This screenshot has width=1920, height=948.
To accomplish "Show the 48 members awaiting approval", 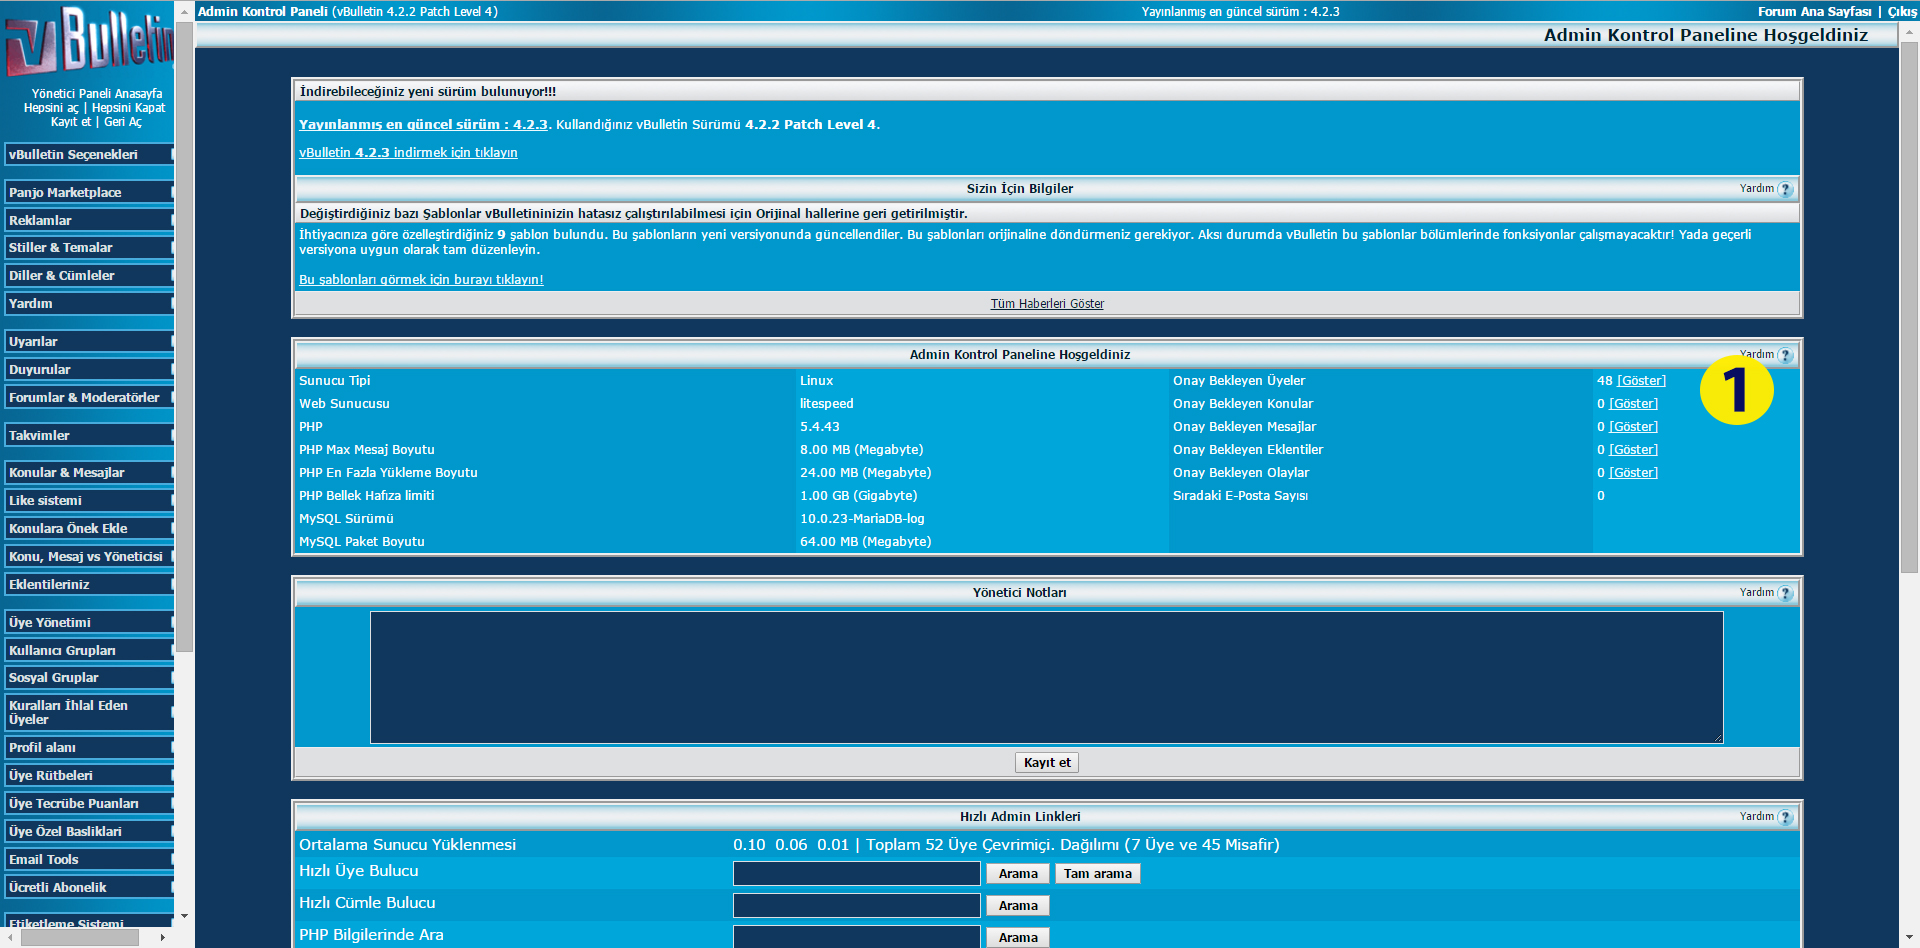I will coord(1641,381).
